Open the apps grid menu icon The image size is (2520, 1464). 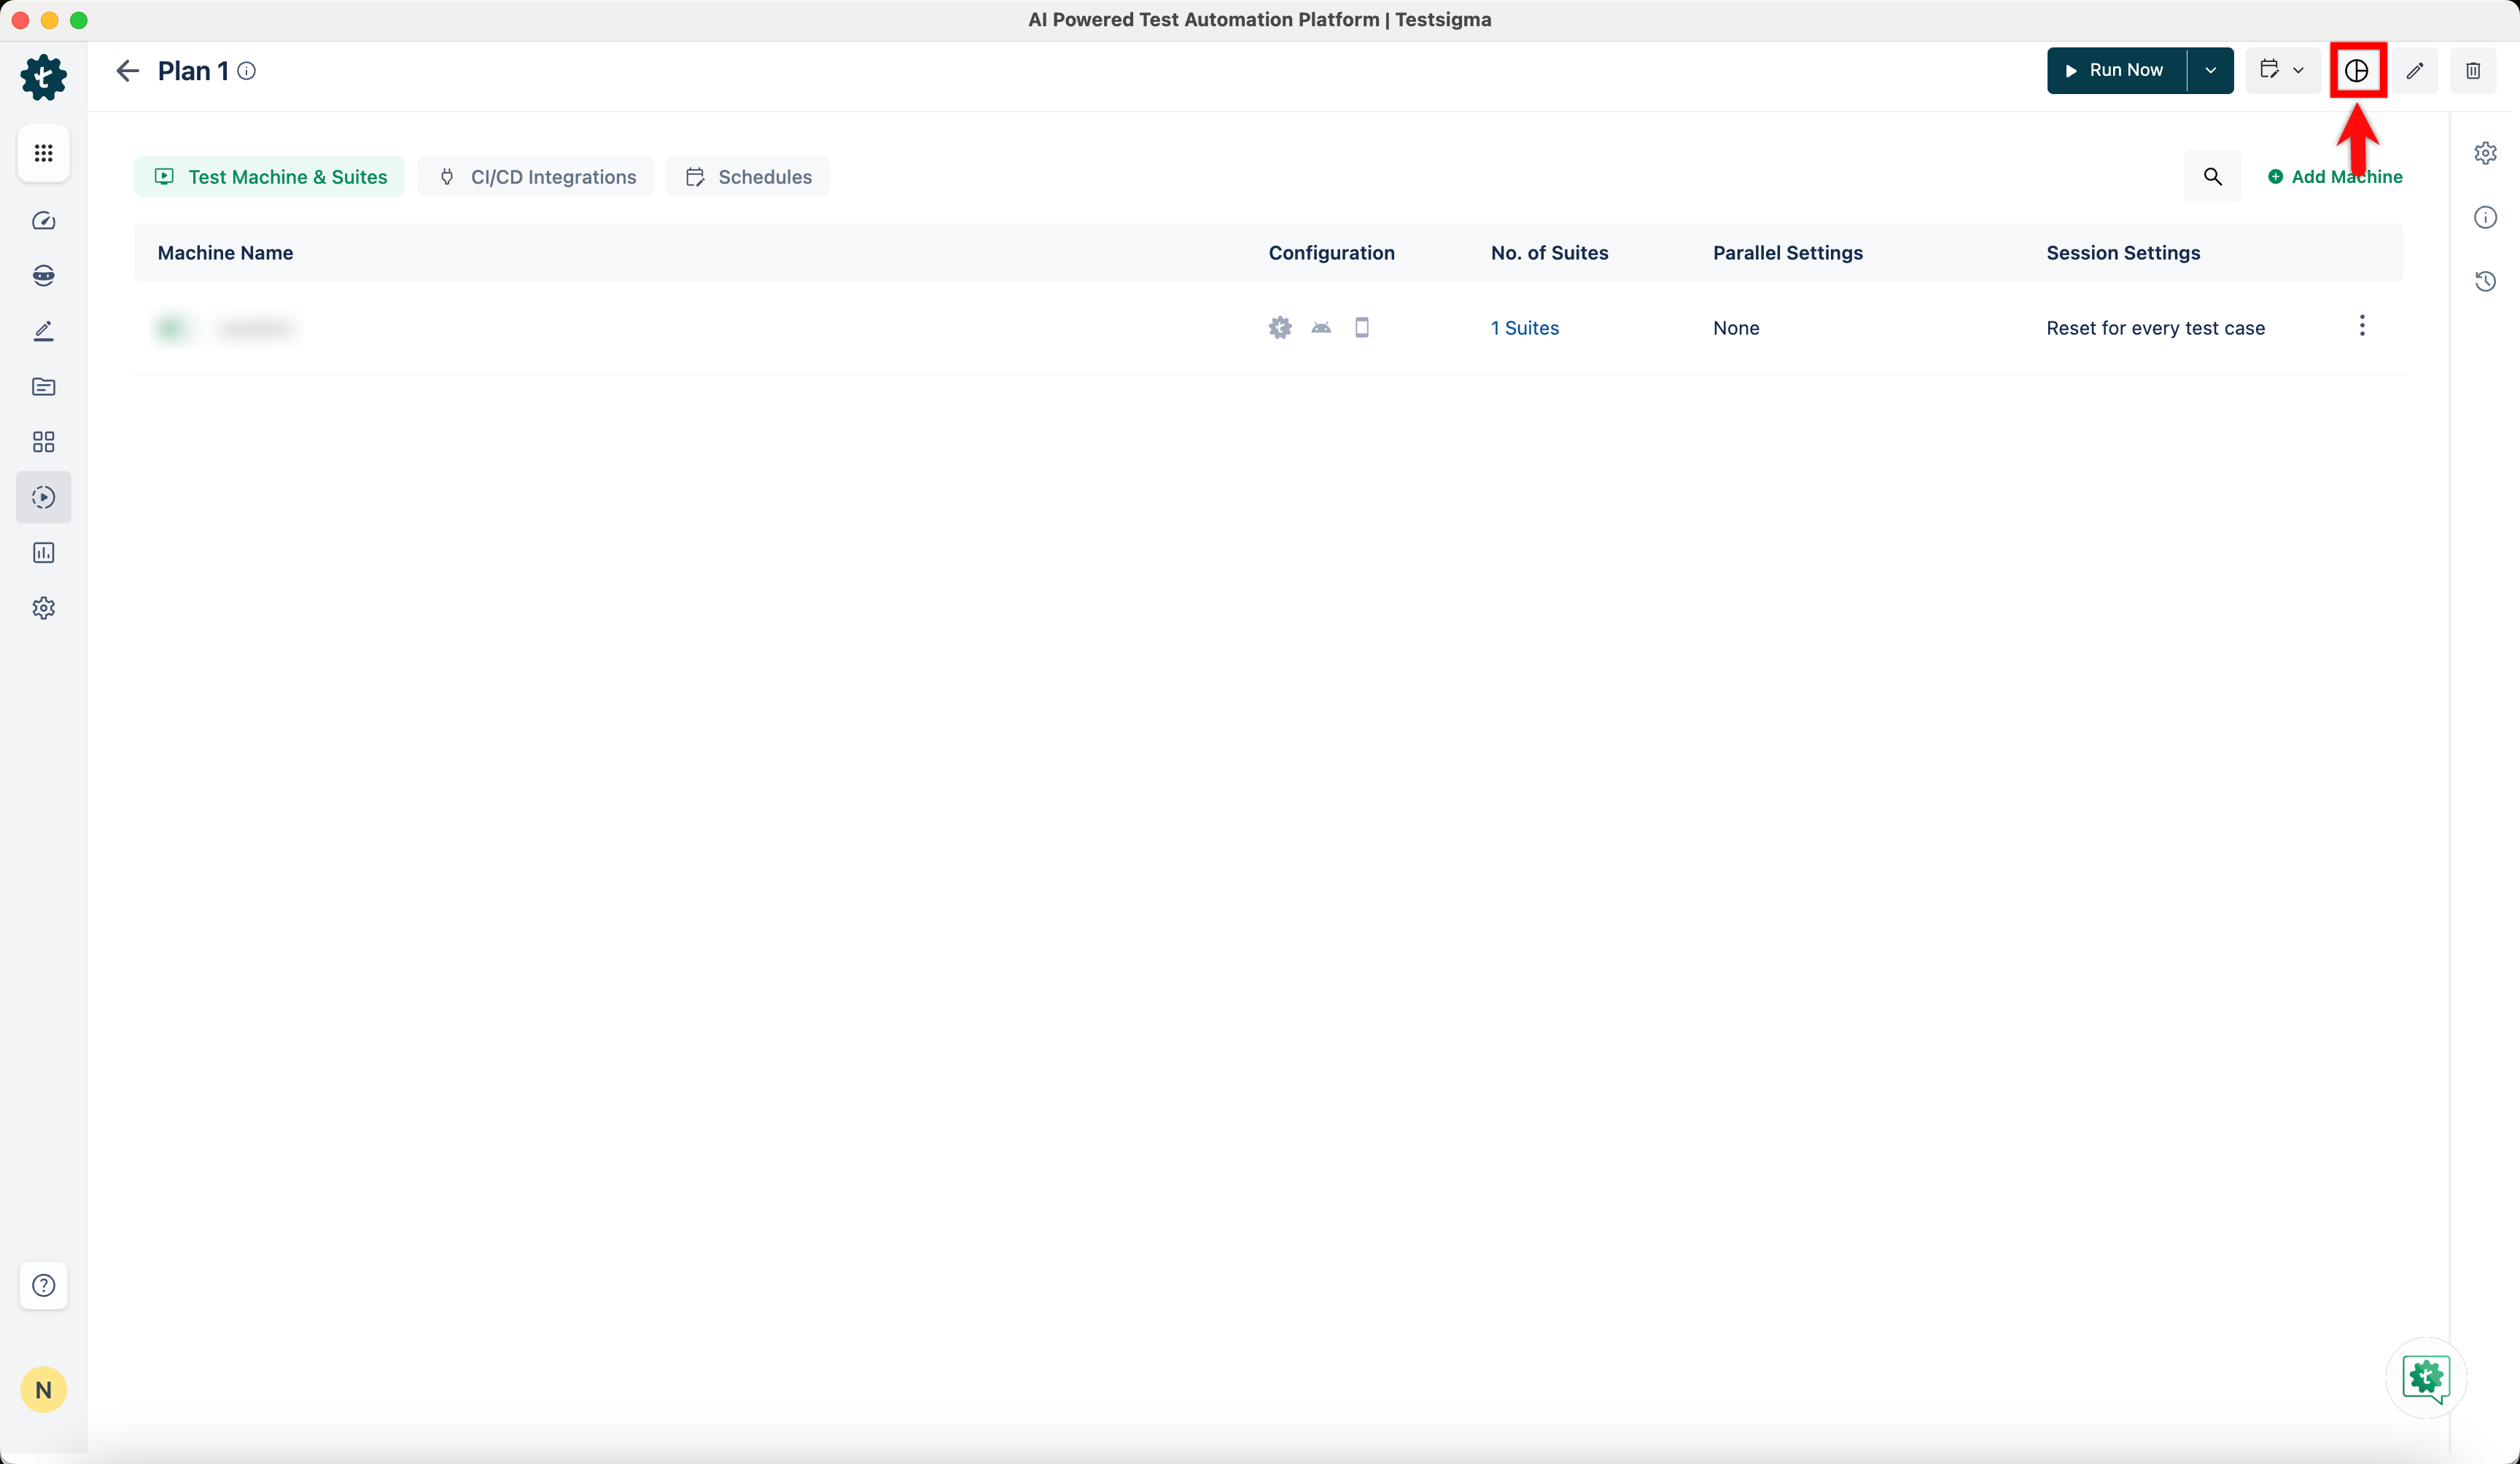tap(43, 153)
